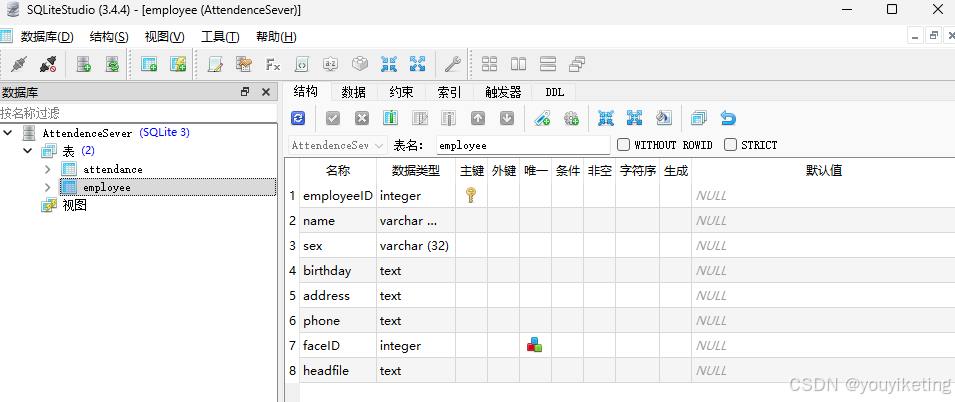Viewport: 955px width, 402px height.
Task: Open configuration with the wrench icon
Action: [x=453, y=64]
